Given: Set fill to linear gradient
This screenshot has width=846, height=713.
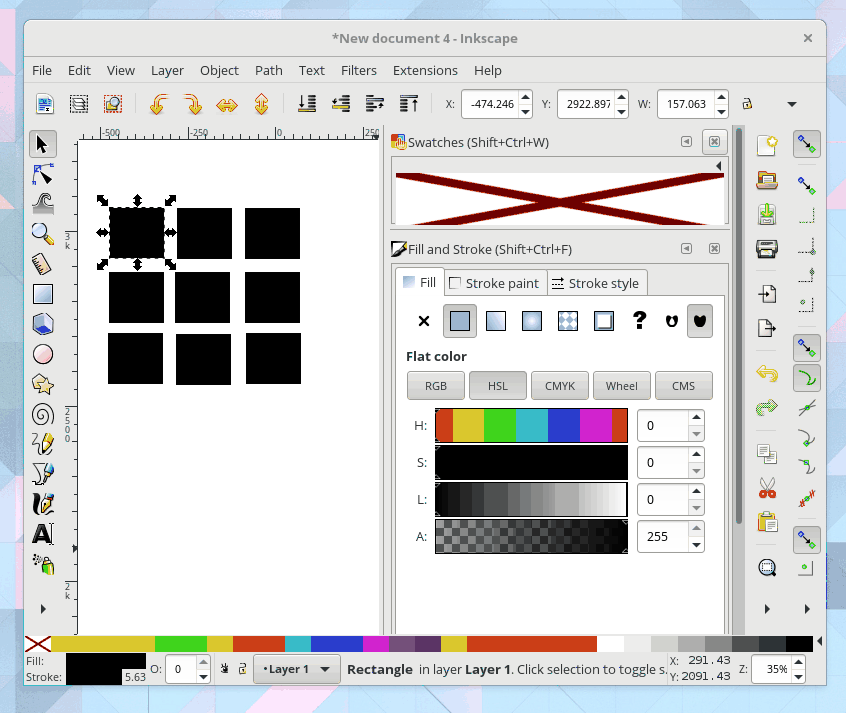Looking at the screenshot, I should click(x=495, y=320).
